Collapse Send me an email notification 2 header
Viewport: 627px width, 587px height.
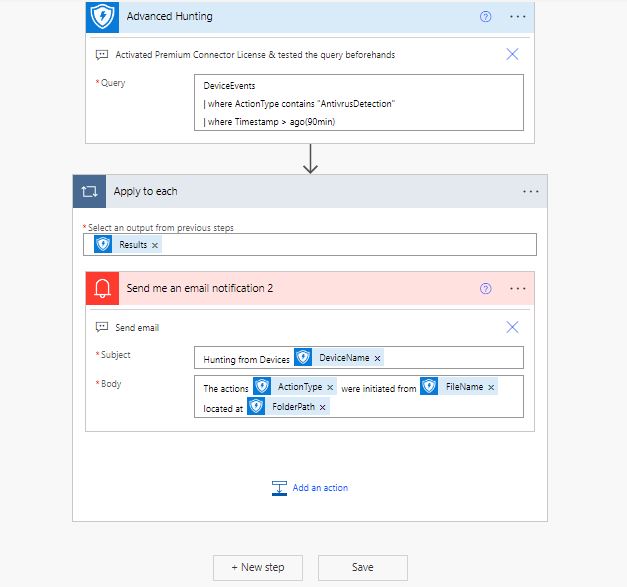coord(310,288)
